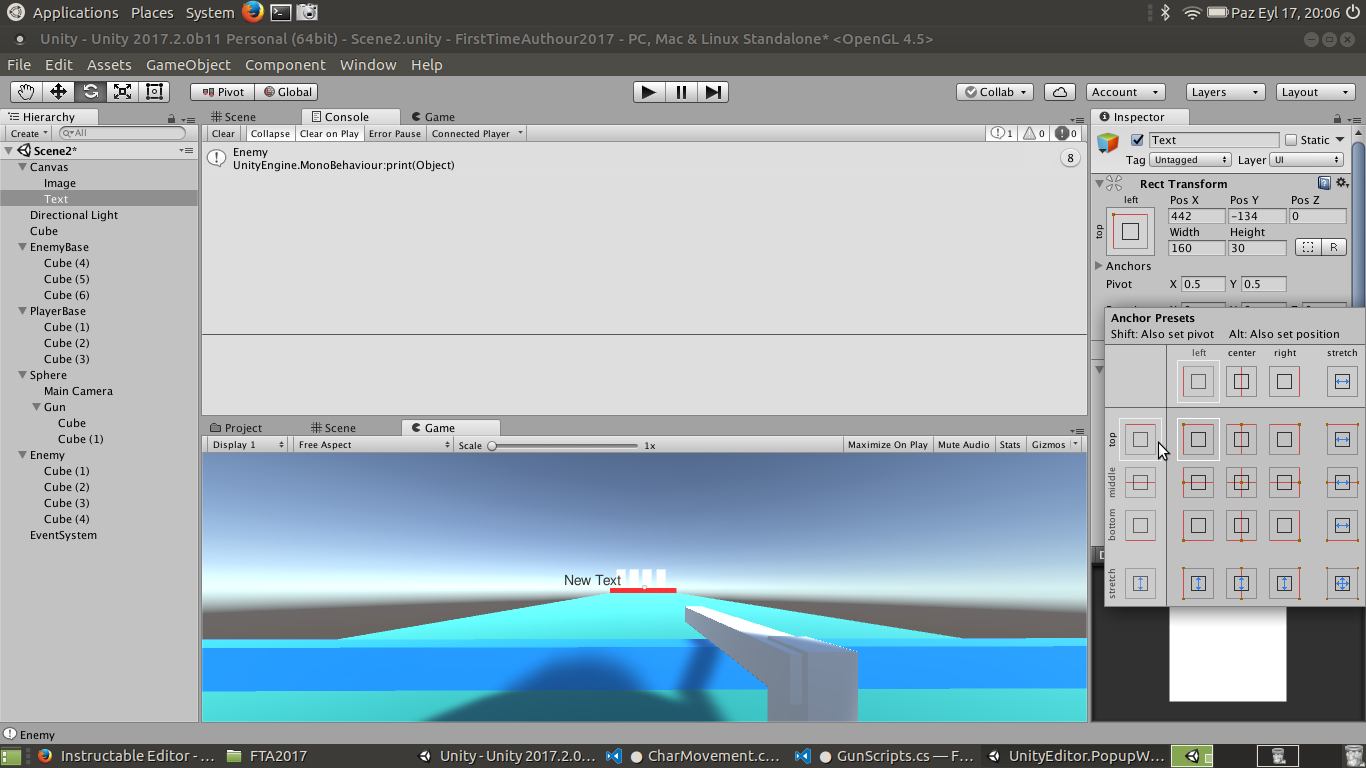Click the Pos X input field
Viewport: 1366px width, 768px height.
(x=1197, y=216)
